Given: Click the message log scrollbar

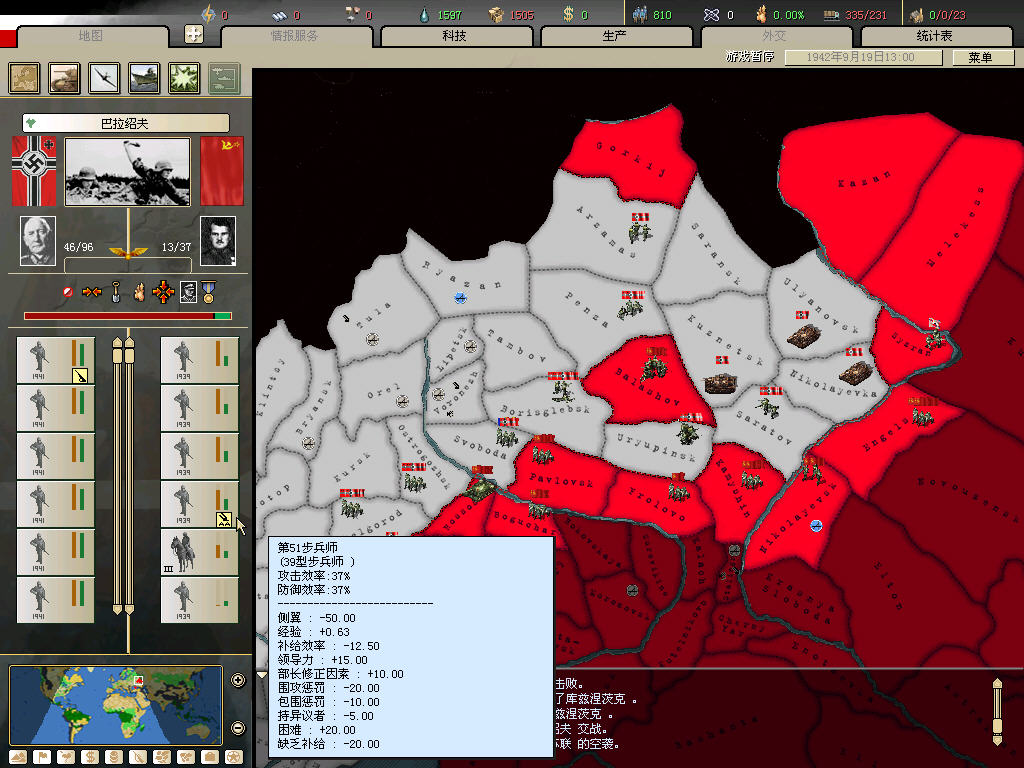Looking at the screenshot, I should 997,712.
